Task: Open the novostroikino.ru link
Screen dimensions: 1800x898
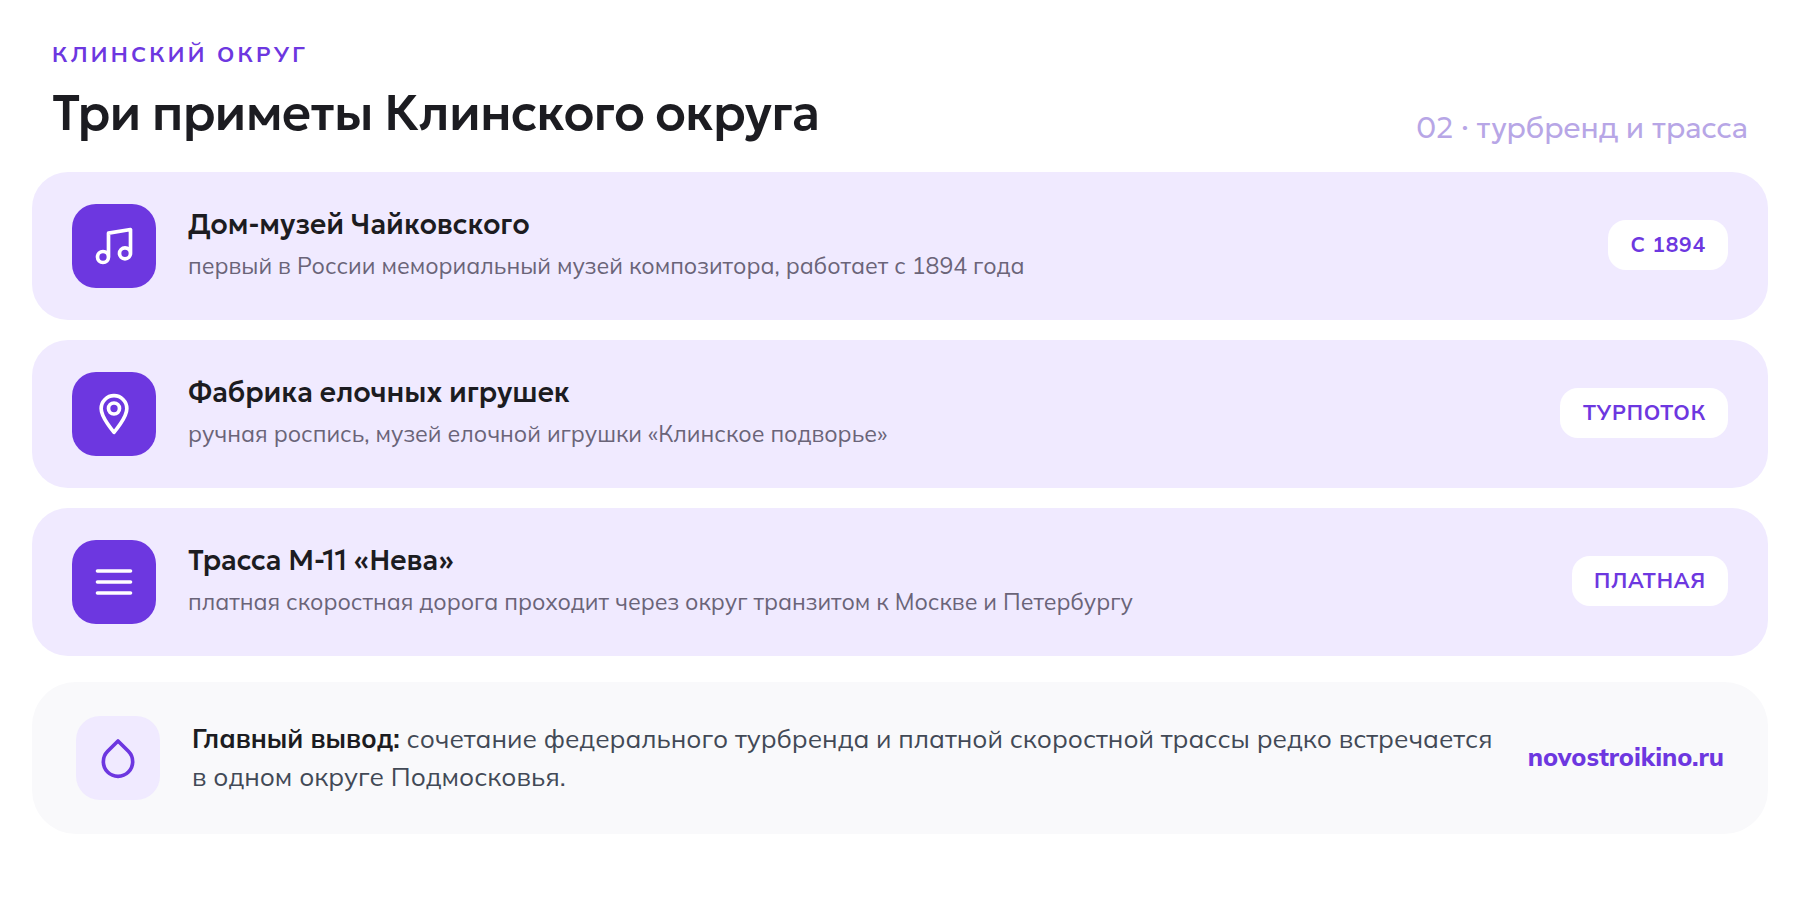Action: click(x=1626, y=758)
